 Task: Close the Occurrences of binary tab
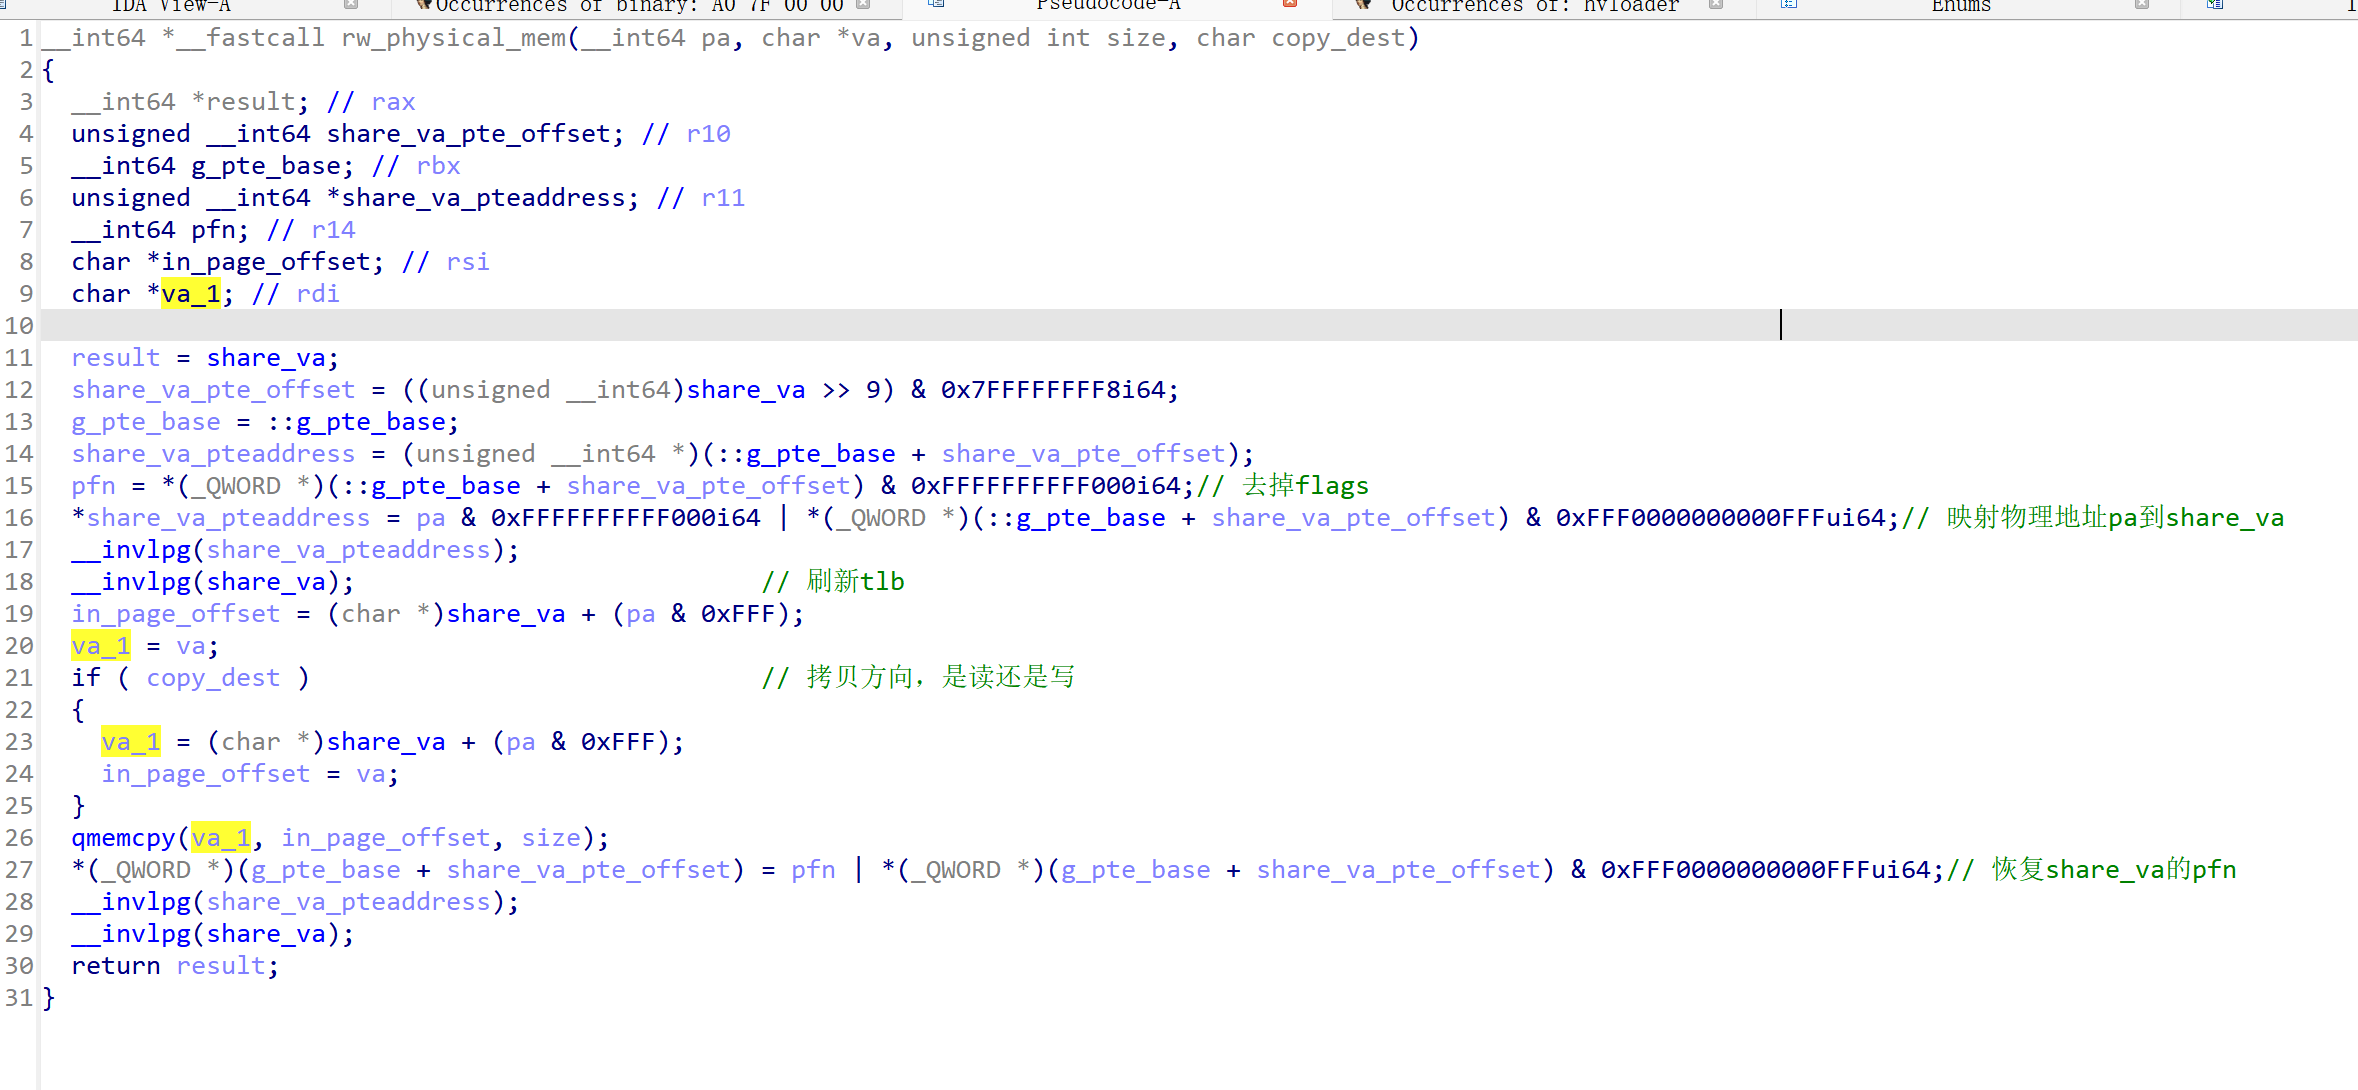click(863, 5)
